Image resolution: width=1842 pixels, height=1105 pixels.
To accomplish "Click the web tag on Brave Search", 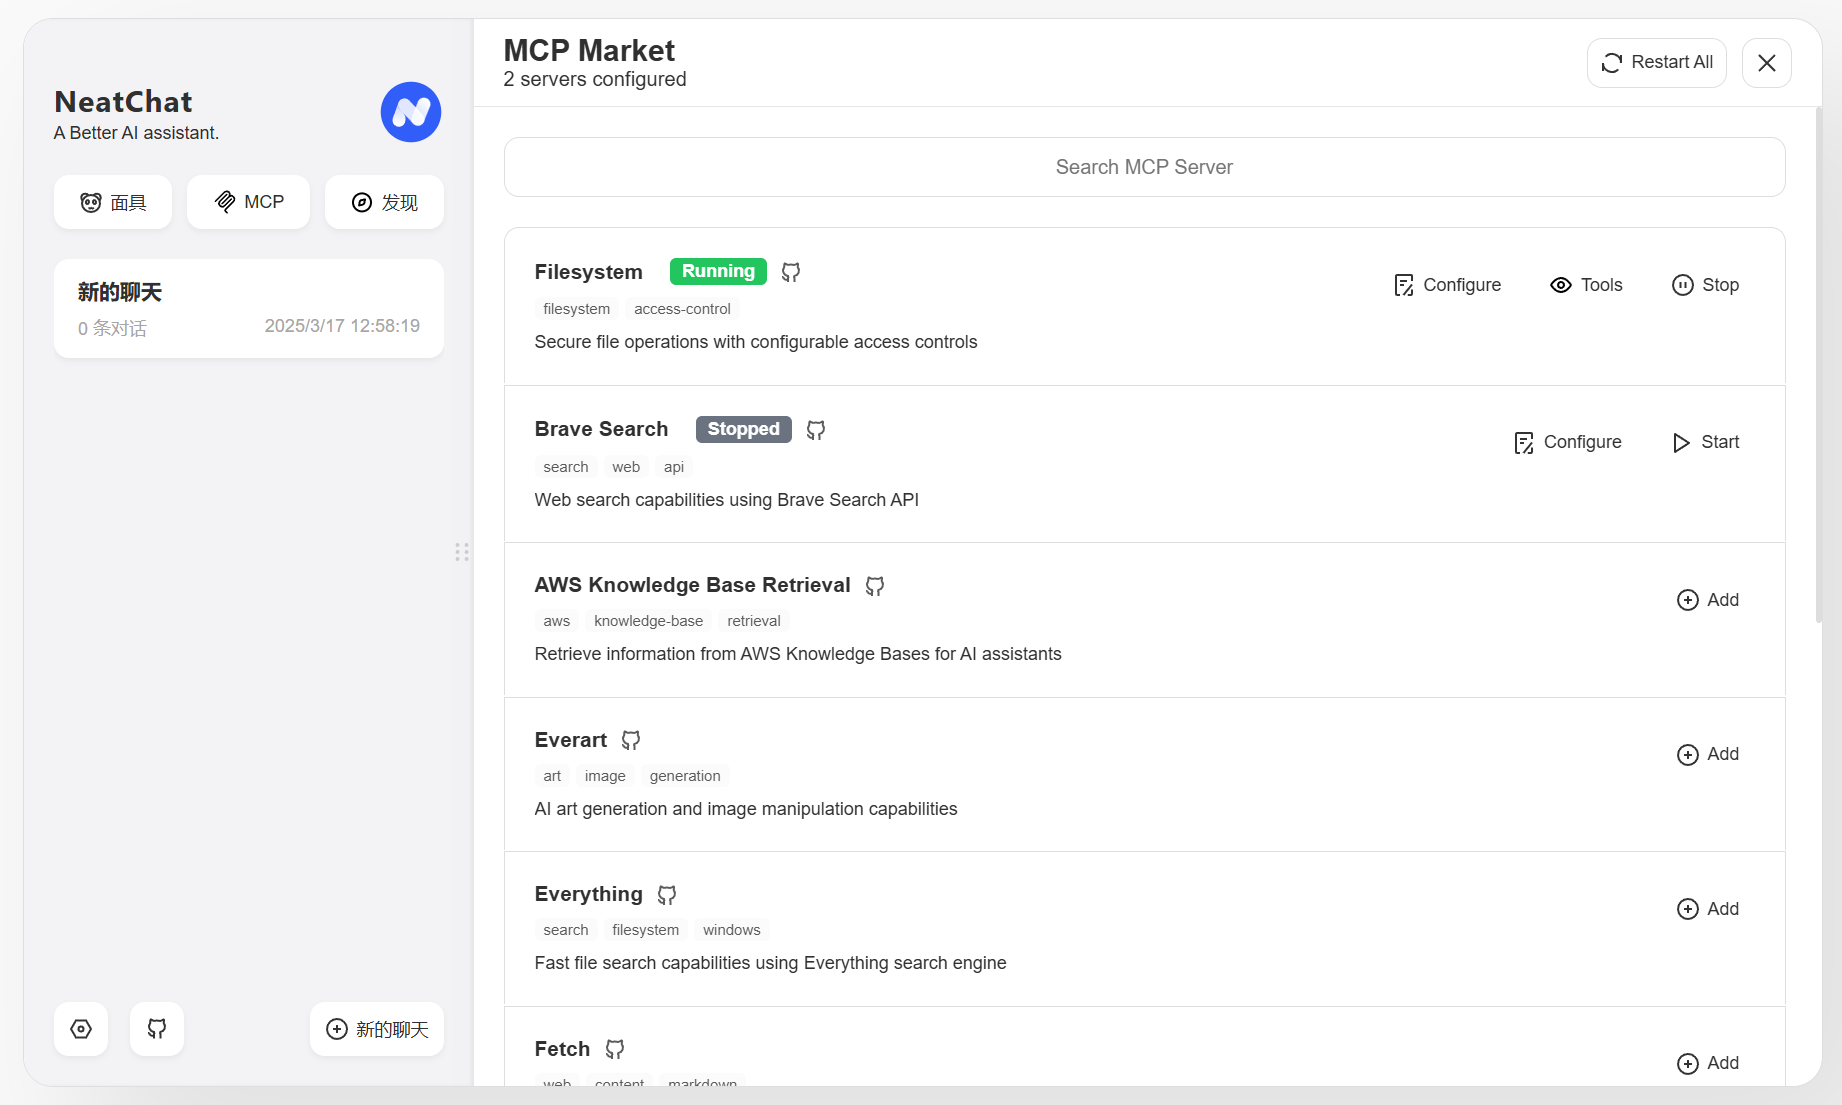I will pyautogui.click(x=626, y=467).
